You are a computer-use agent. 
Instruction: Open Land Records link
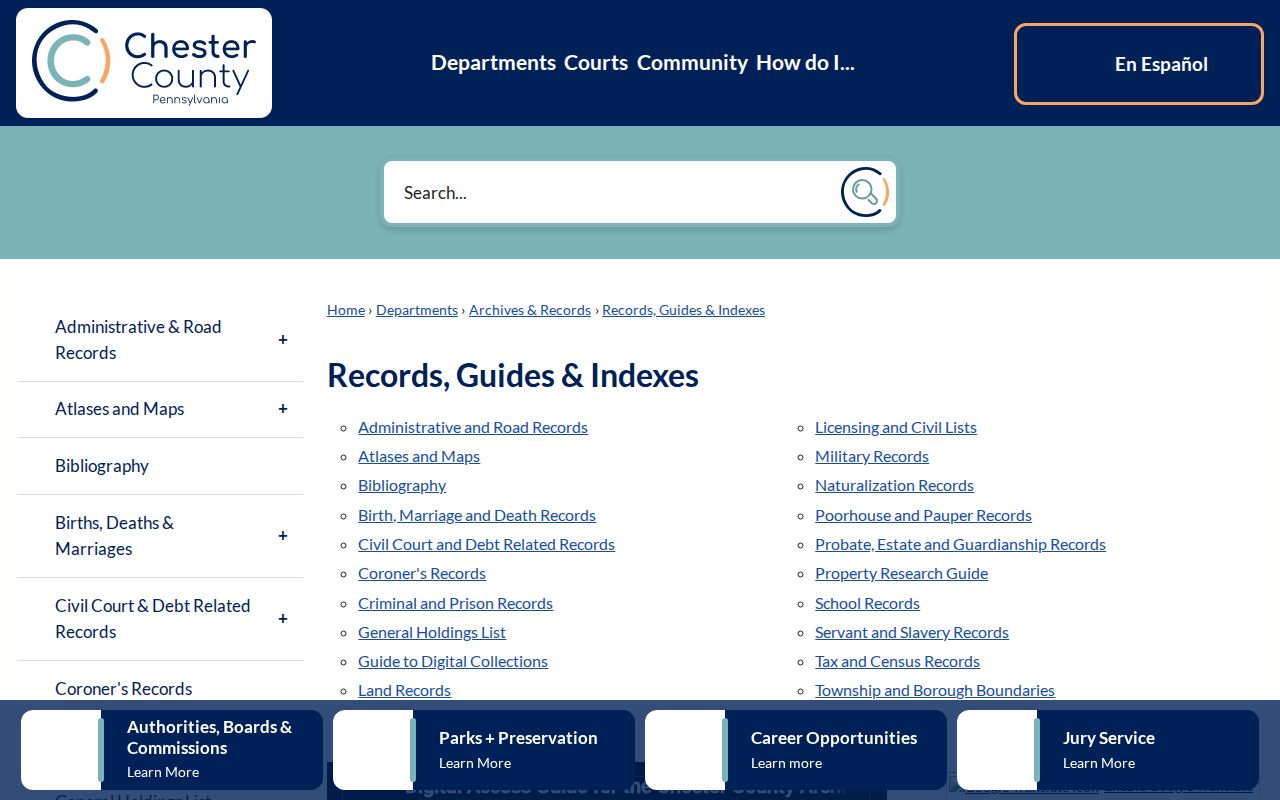click(x=404, y=690)
